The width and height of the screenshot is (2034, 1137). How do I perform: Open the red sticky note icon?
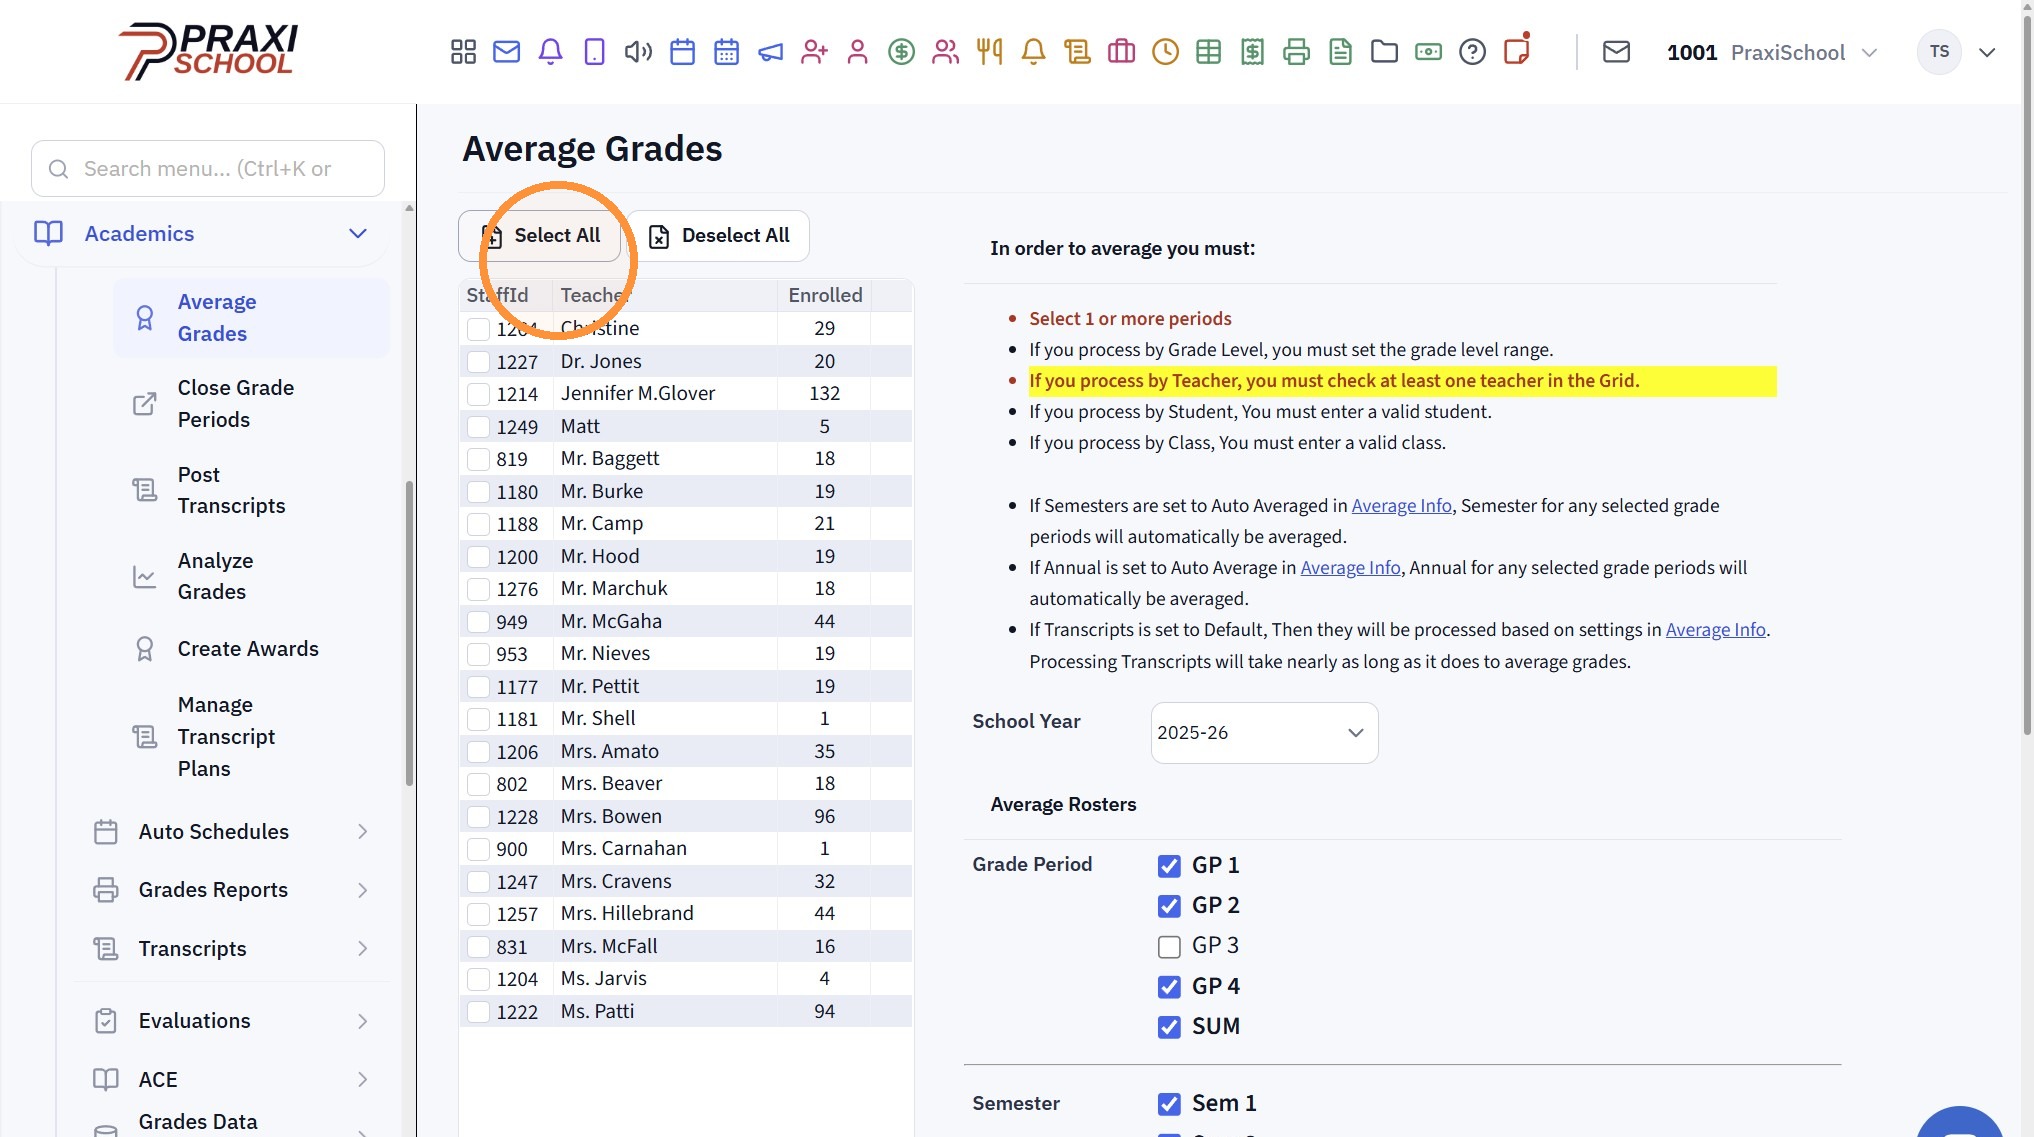click(x=1517, y=50)
